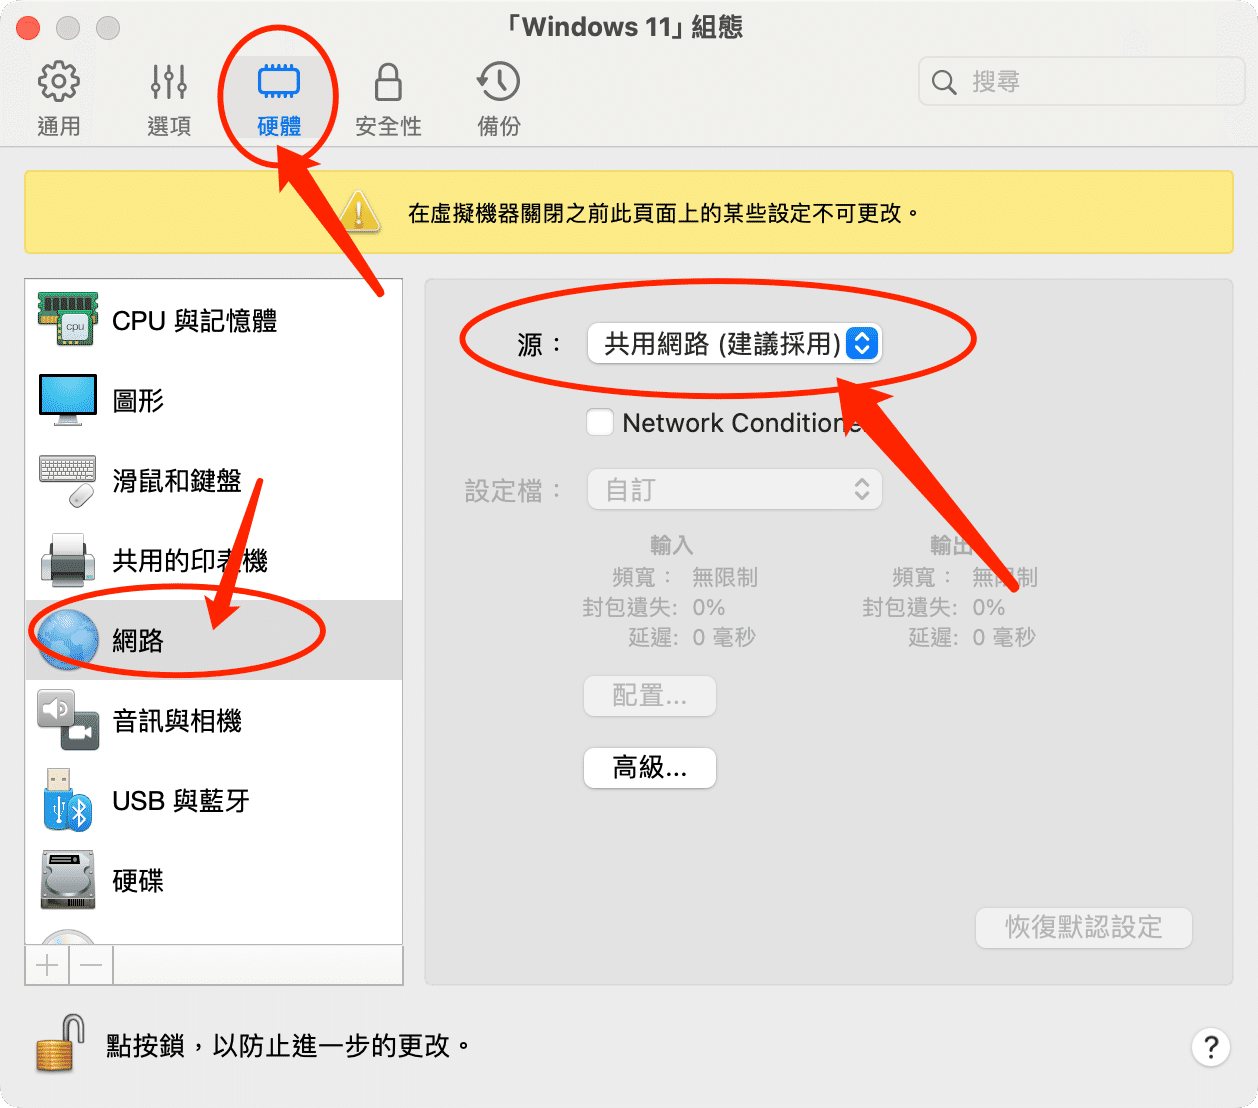Switch to the 通用 tab label
Image resolution: width=1258 pixels, height=1108 pixels.
(58, 127)
